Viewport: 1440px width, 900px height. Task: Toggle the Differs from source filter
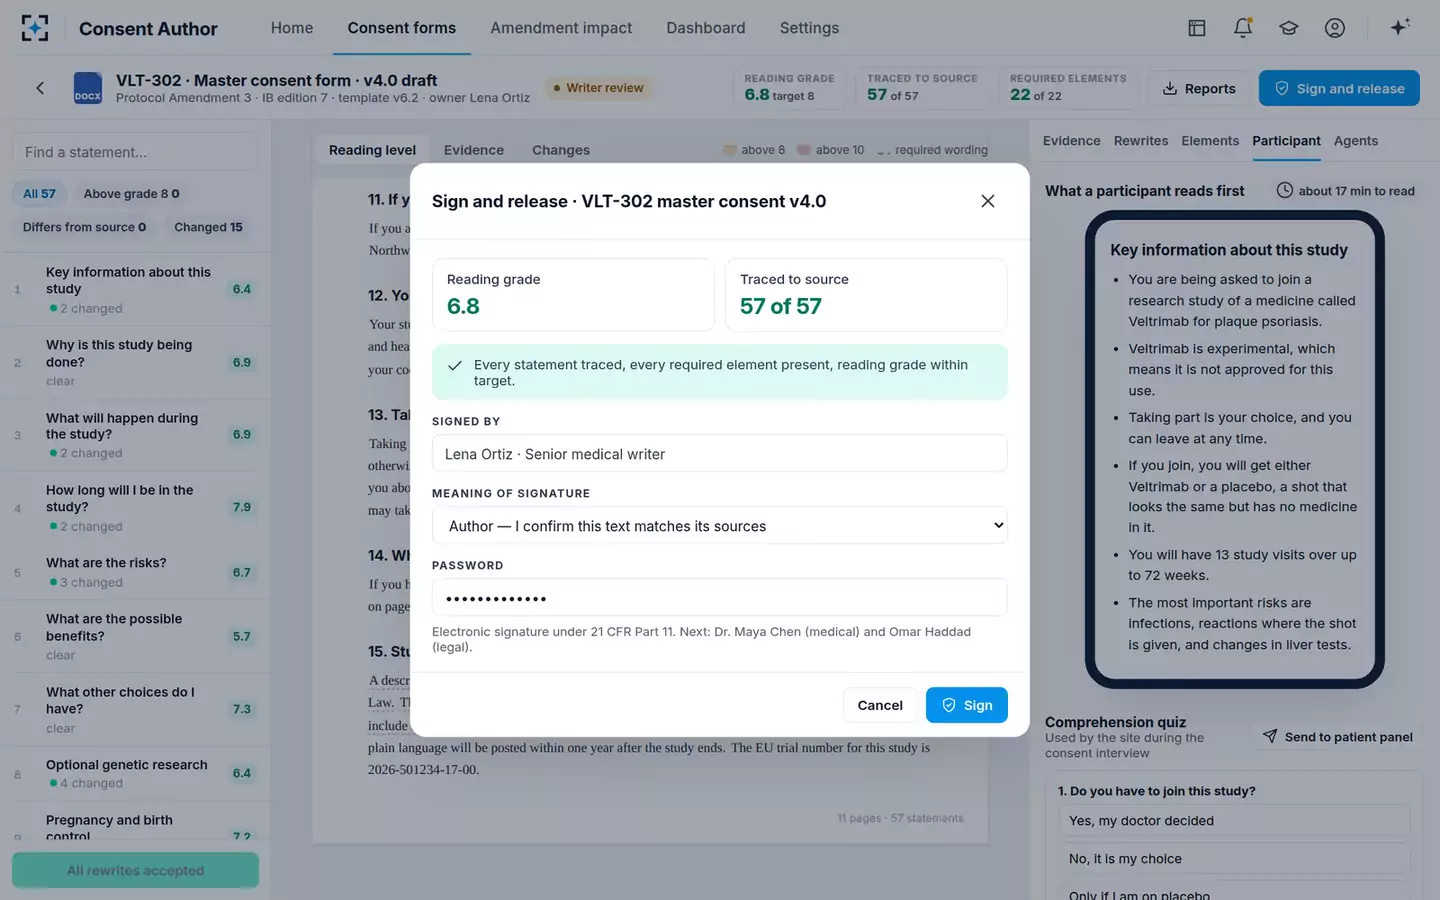(x=85, y=227)
